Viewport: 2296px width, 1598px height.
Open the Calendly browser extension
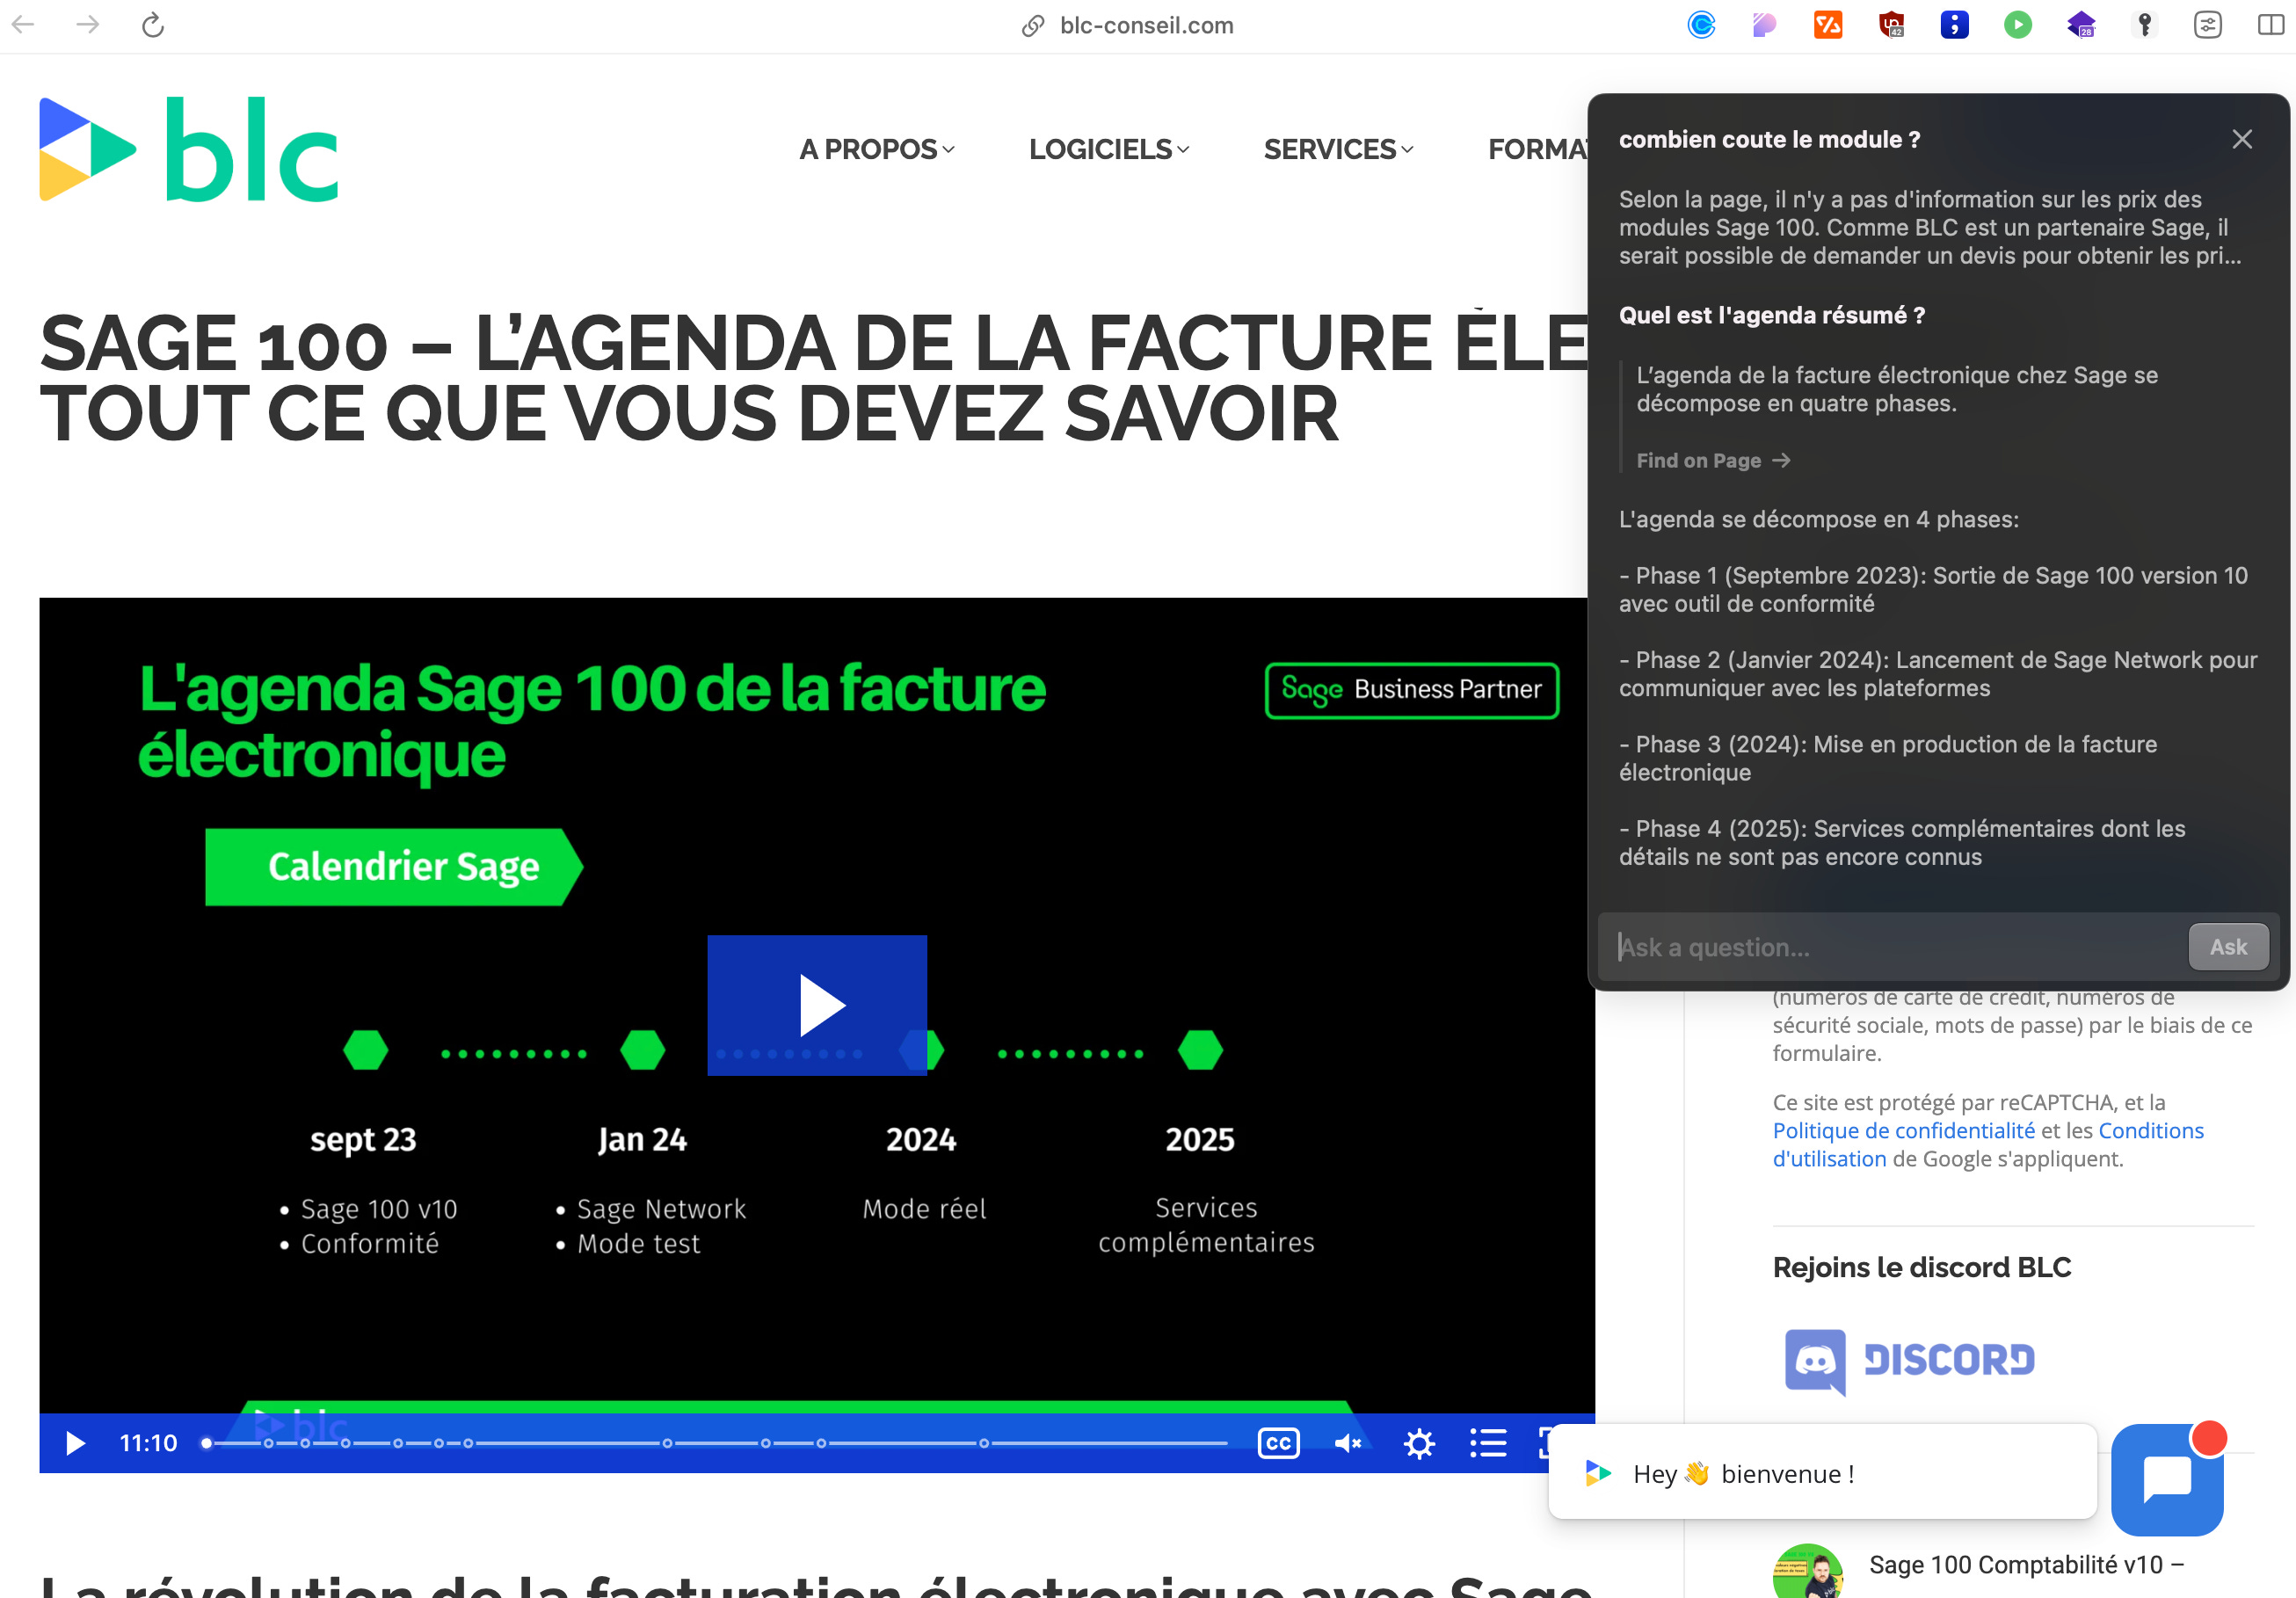pyautogui.click(x=1701, y=24)
